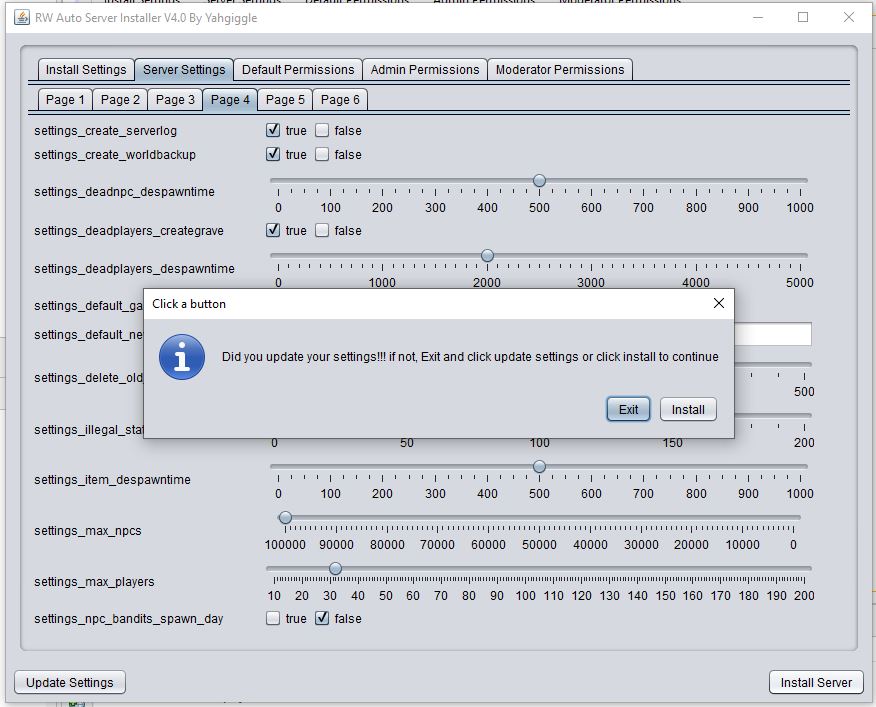This screenshot has height=707, width=876.
Task: Click the settings_max_players slider knob
Action: click(335, 569)
